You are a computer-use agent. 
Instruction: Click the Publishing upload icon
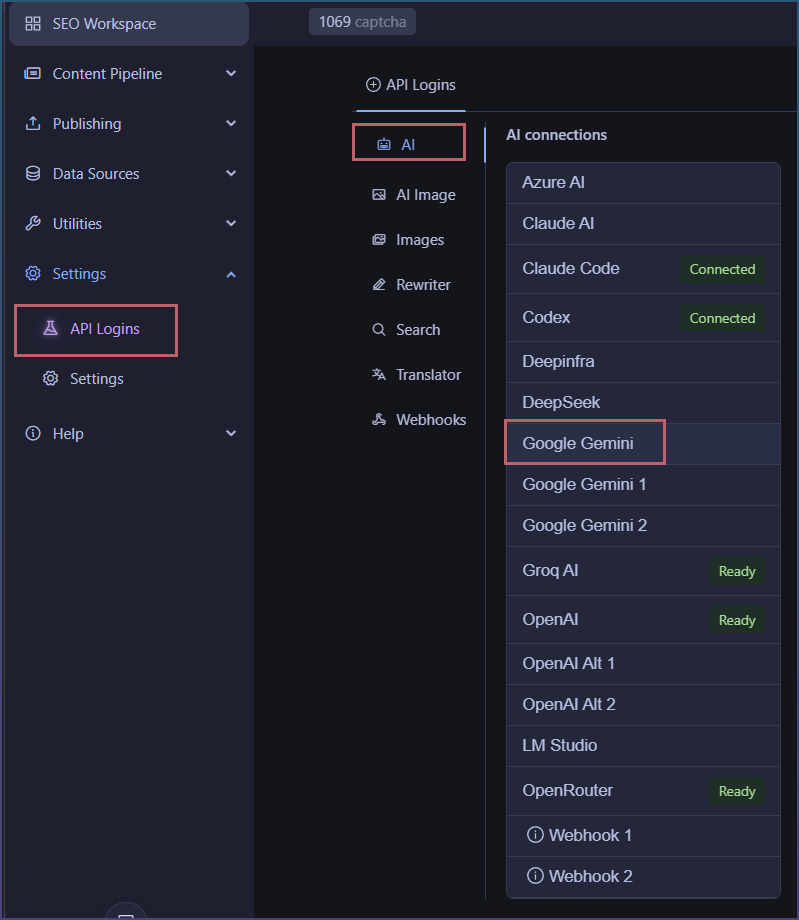33,123
